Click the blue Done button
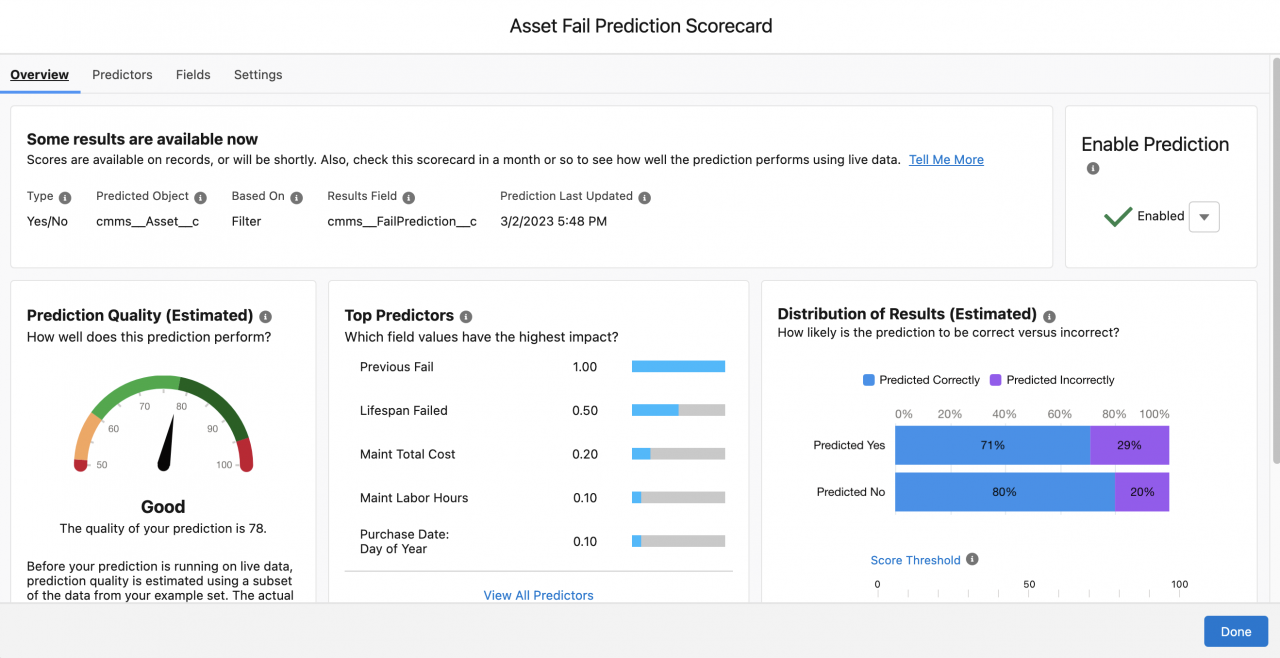The height and width of the screenshot is (658, 1280). pyautogui.click(x=1236, y=632)
